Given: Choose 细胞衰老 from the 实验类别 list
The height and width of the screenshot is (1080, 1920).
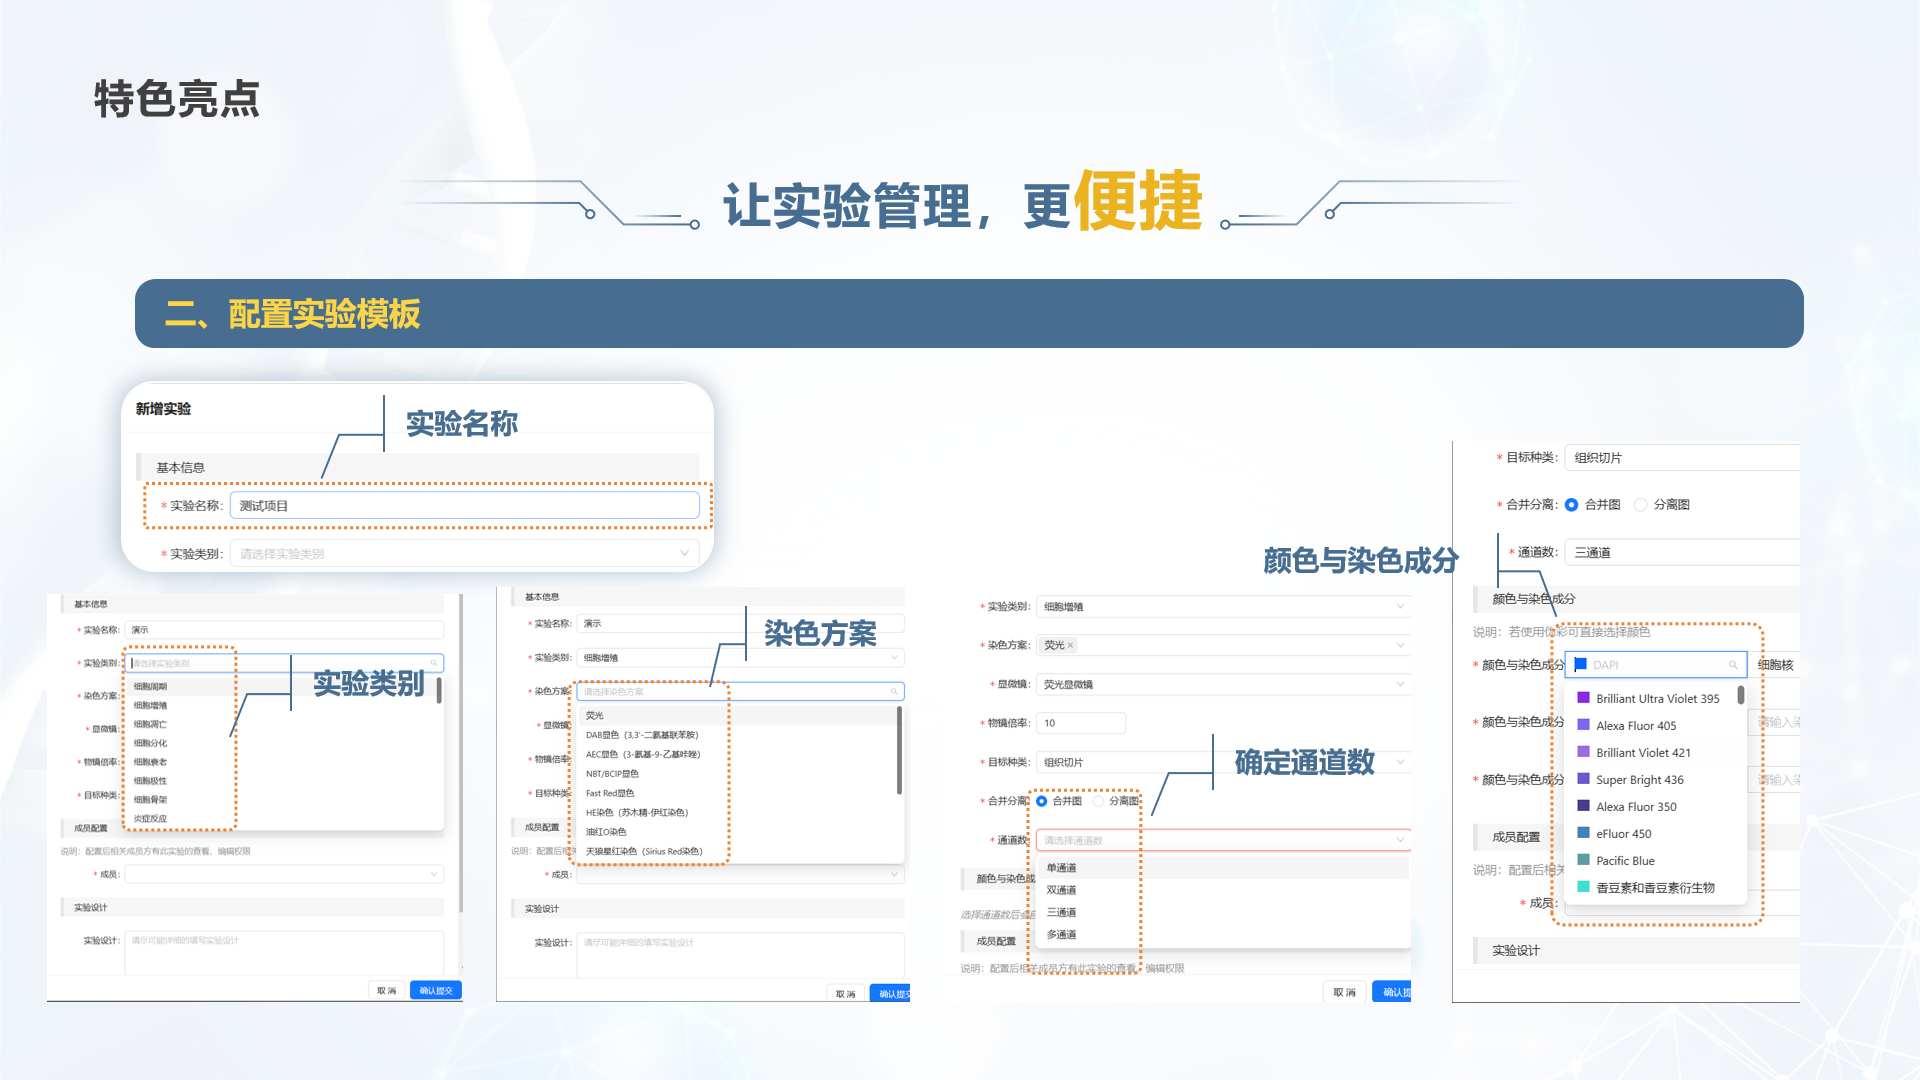Looking at the screenshot, I should pos(151,762).
